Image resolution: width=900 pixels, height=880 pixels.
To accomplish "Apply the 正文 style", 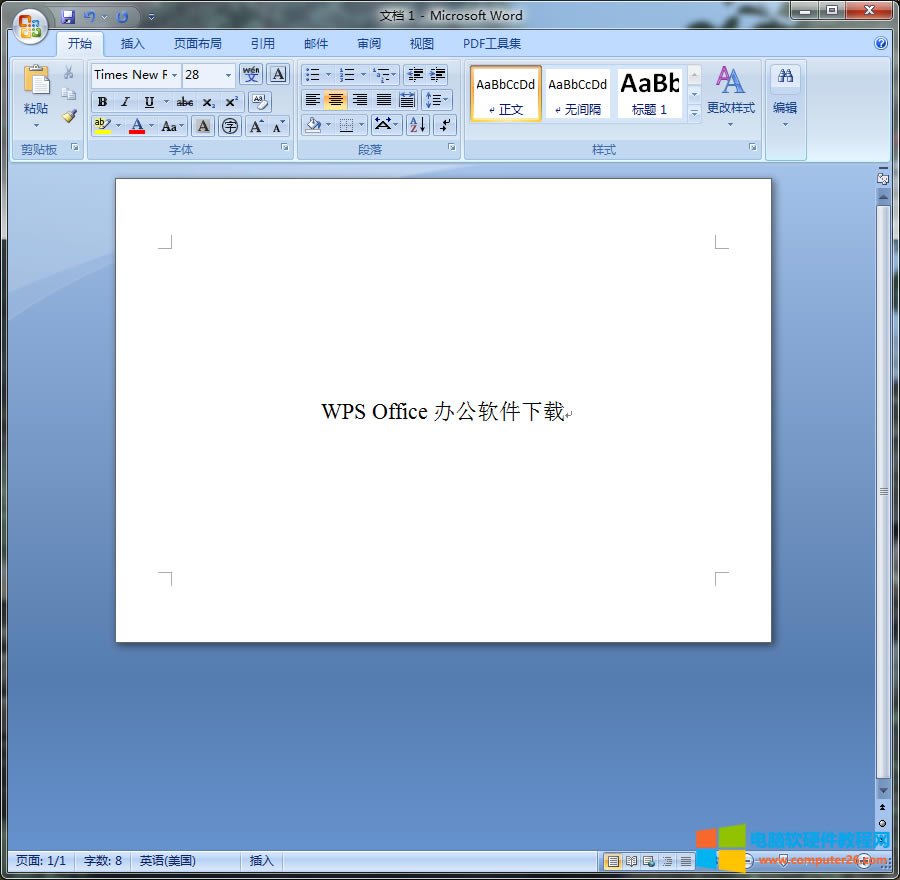I will pyautogui.click(x=505, y=94).
